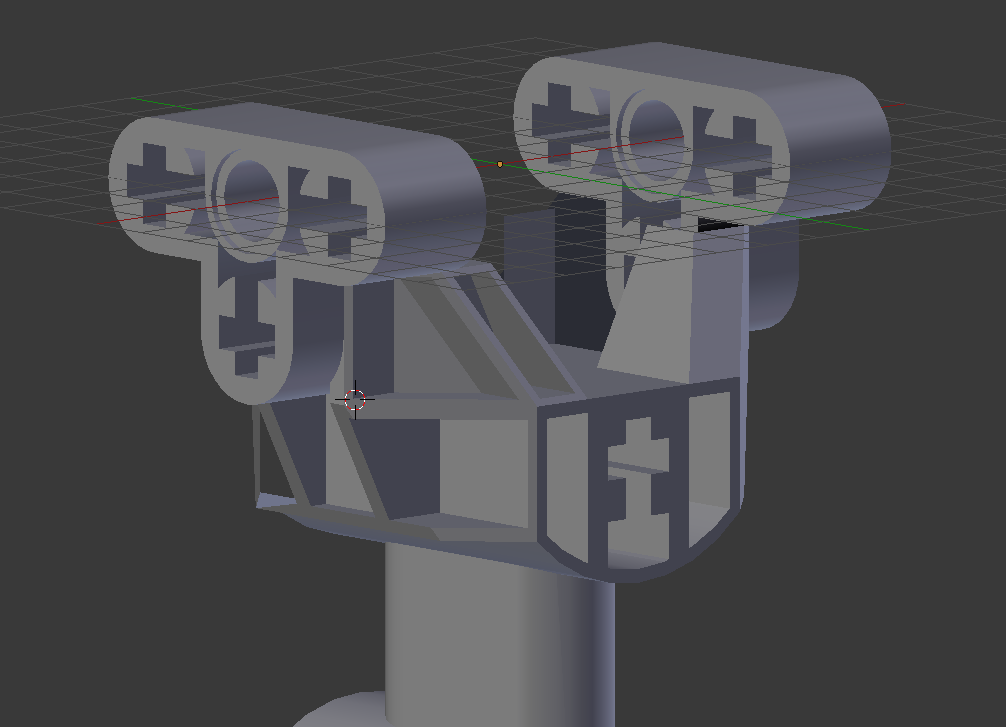Click the 3D cursor crosshair in viewport
Screen dimensions: 1006x727
355,400
